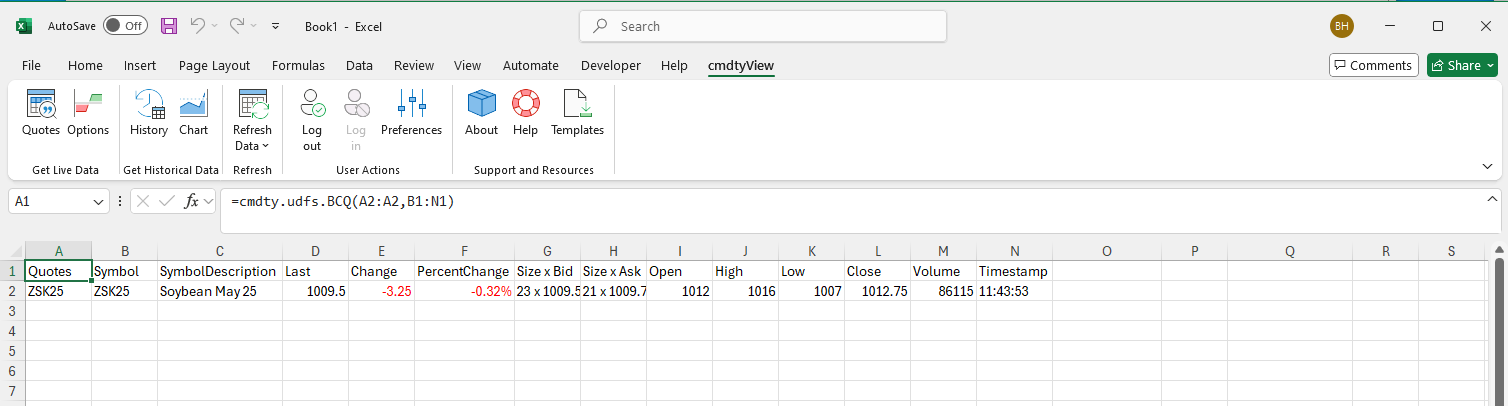Viewport: 1508px width, 406px height.
Task: Select the Size x Bid header cell
Action: [x=547, y=271]
